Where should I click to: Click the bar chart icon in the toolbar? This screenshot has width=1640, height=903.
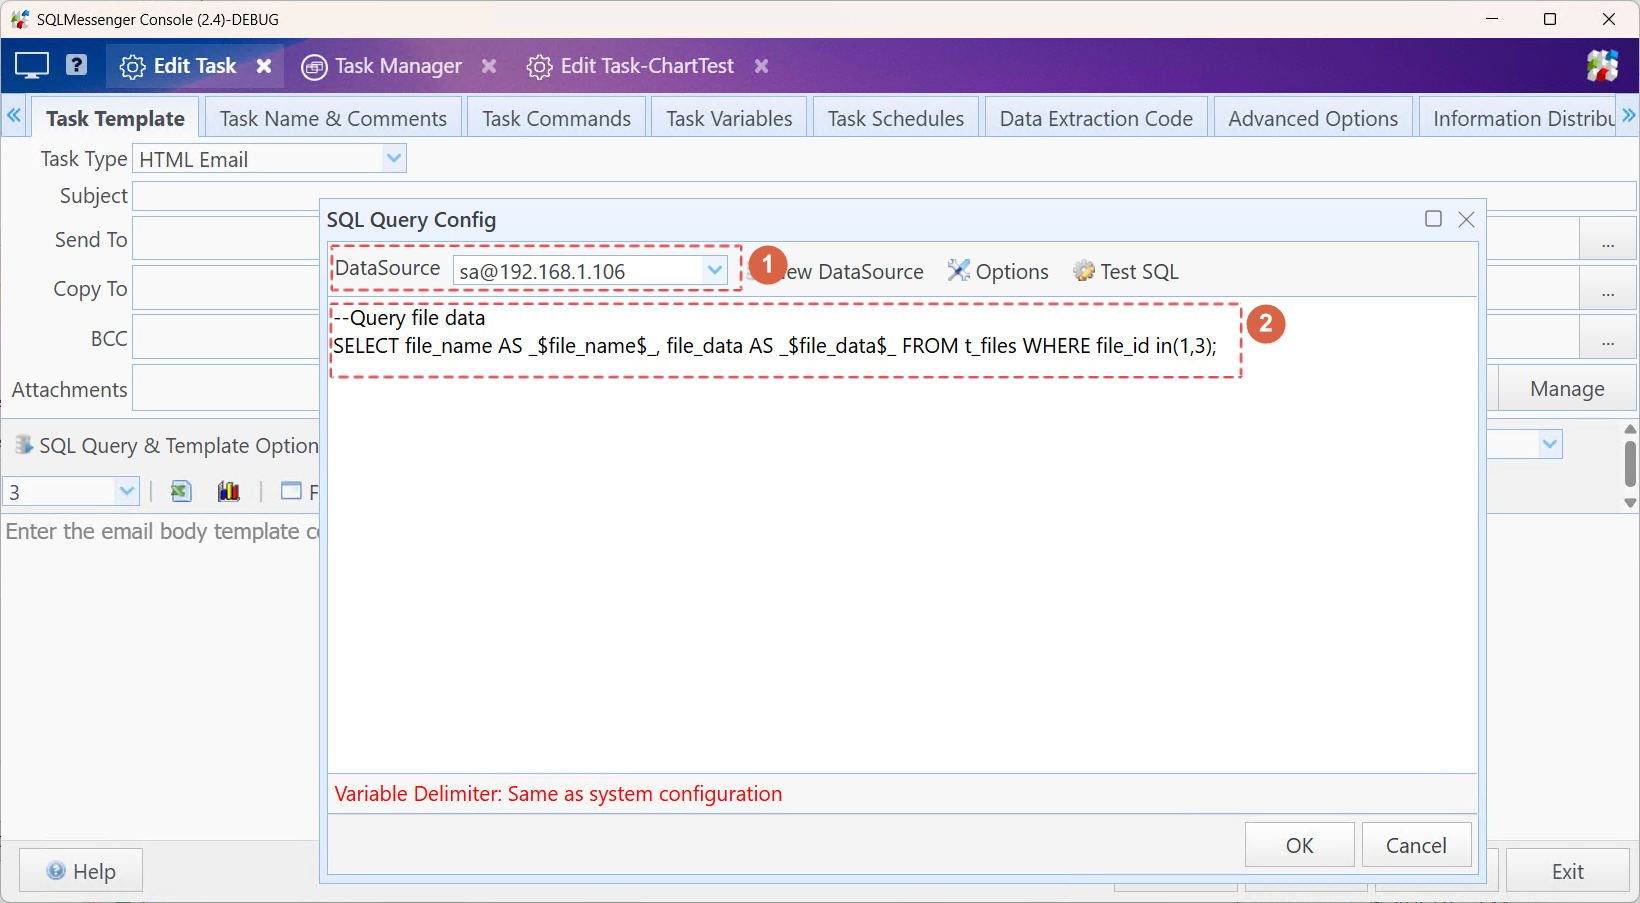228,491
